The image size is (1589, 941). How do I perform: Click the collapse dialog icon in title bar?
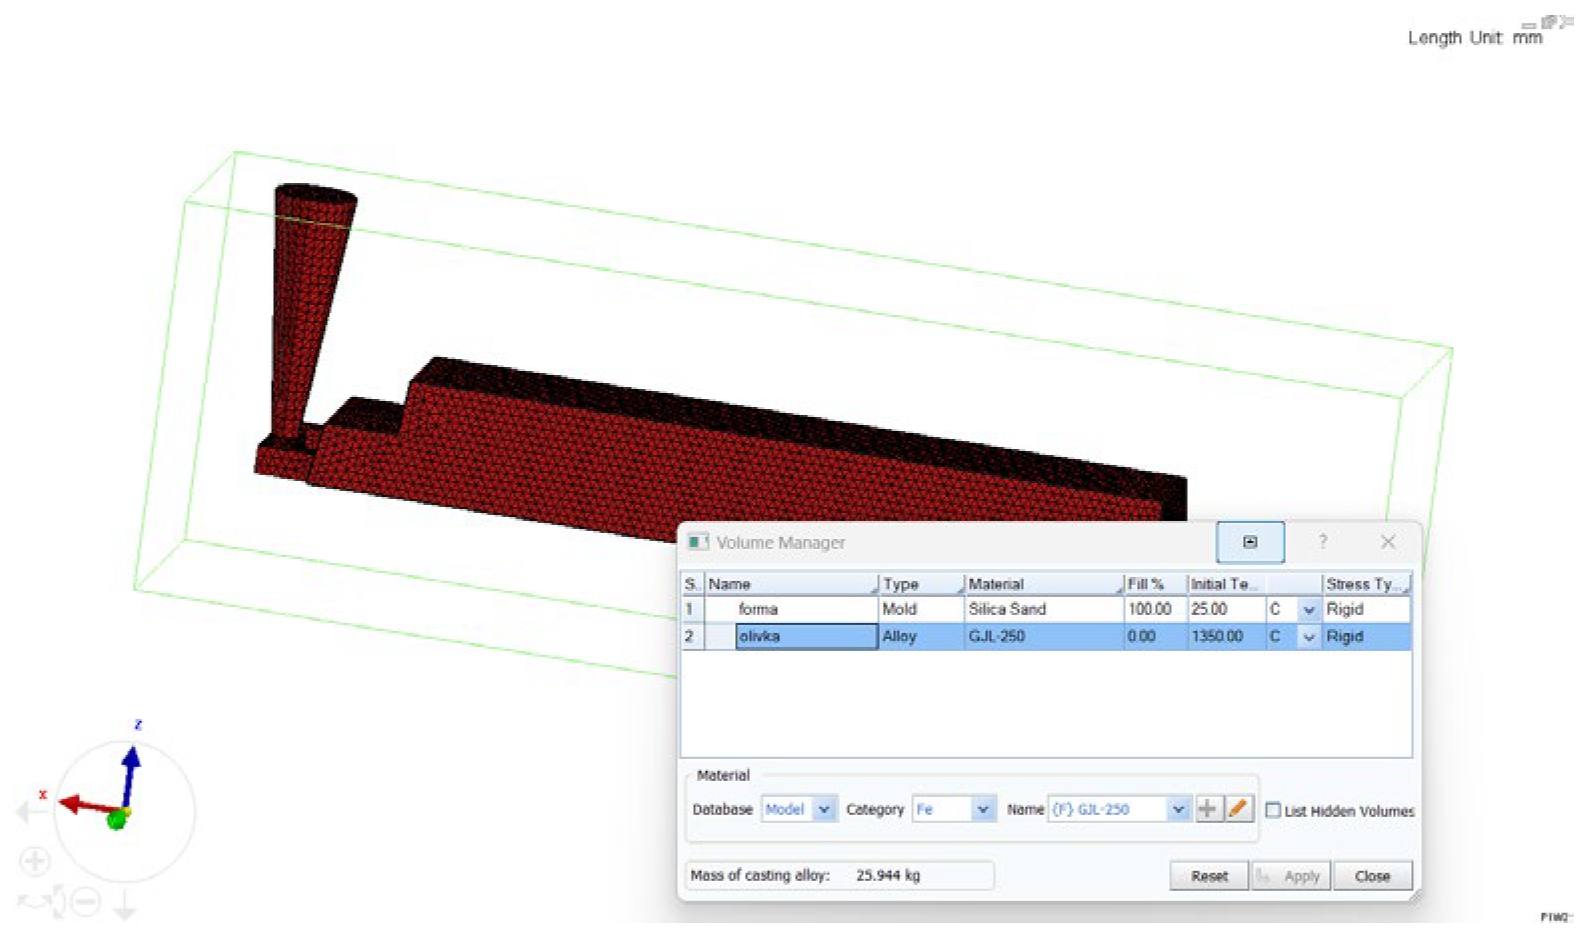point(1249,542)
